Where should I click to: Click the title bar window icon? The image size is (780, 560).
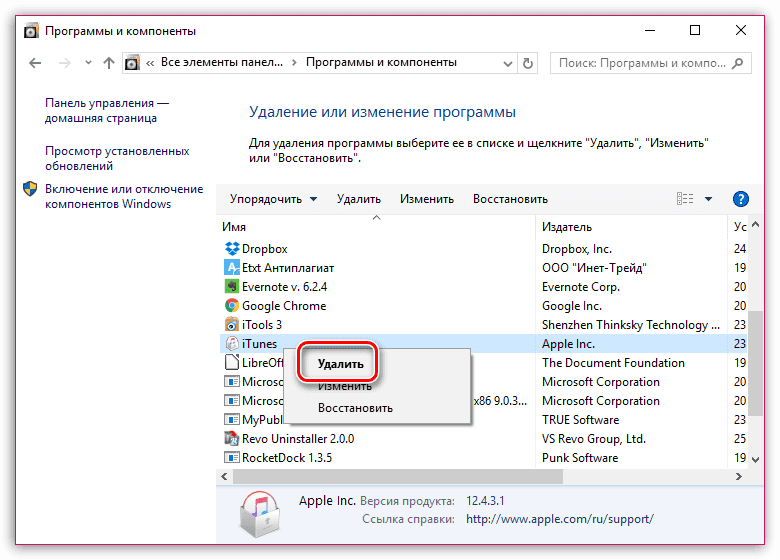pyautogui.click(x=31, y=31)
